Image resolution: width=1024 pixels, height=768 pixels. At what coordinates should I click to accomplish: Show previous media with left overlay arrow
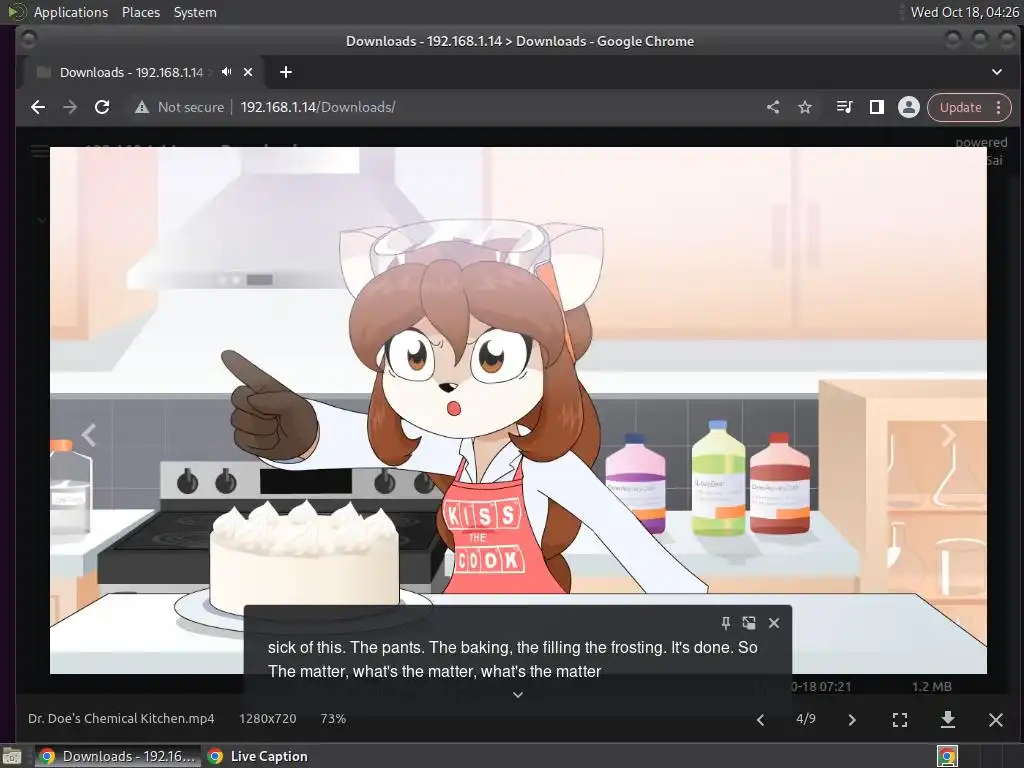click(89, 435)
